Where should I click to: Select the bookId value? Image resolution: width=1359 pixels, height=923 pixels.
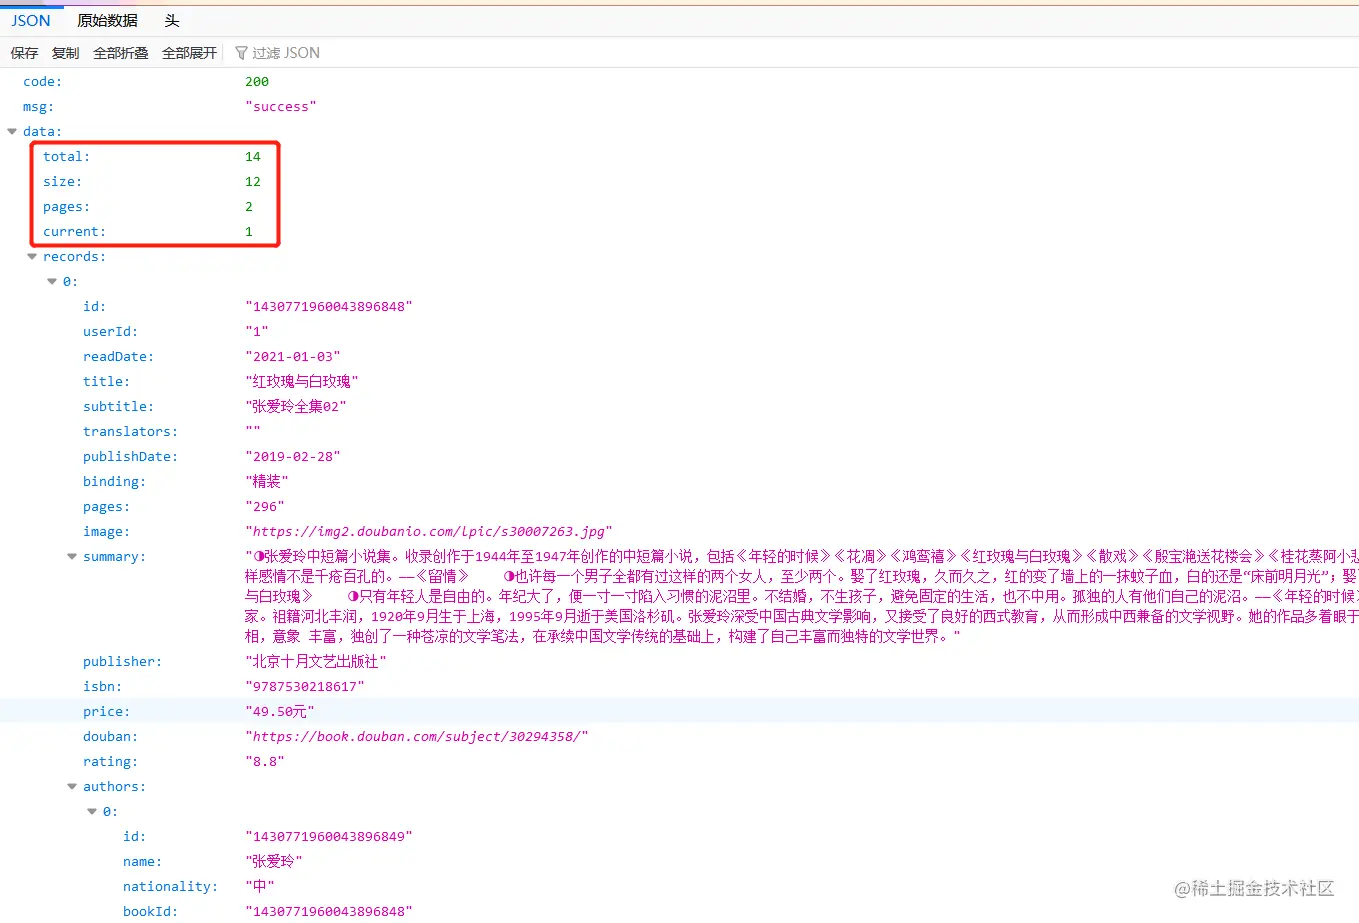[x=329, y=912]
